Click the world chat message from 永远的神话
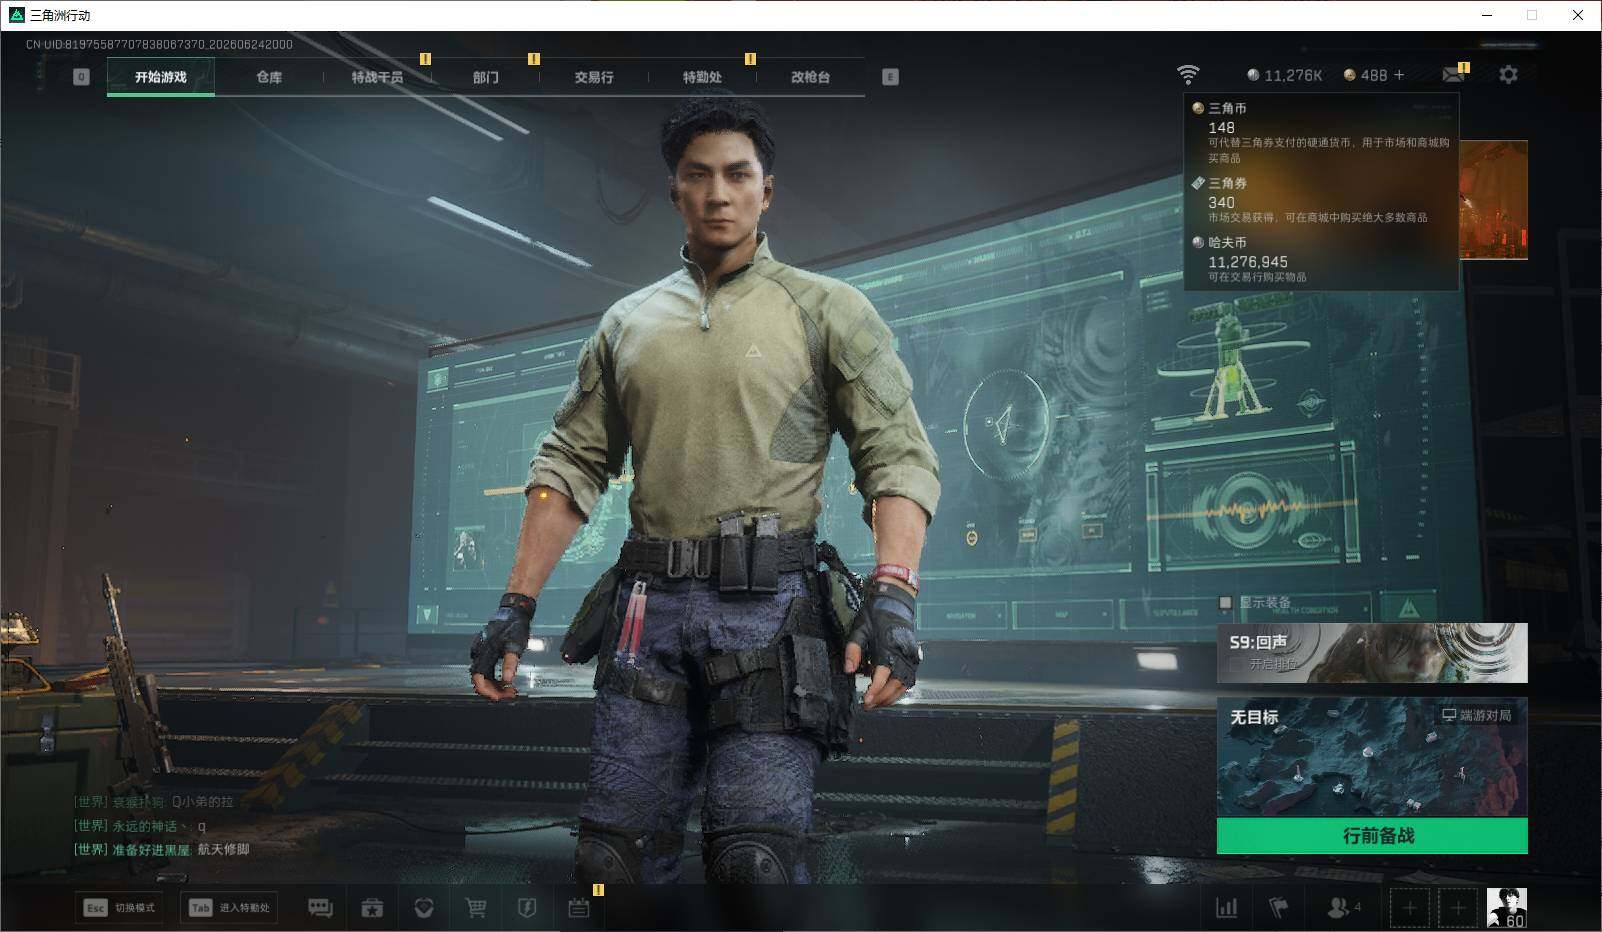 tap(140, 826)
